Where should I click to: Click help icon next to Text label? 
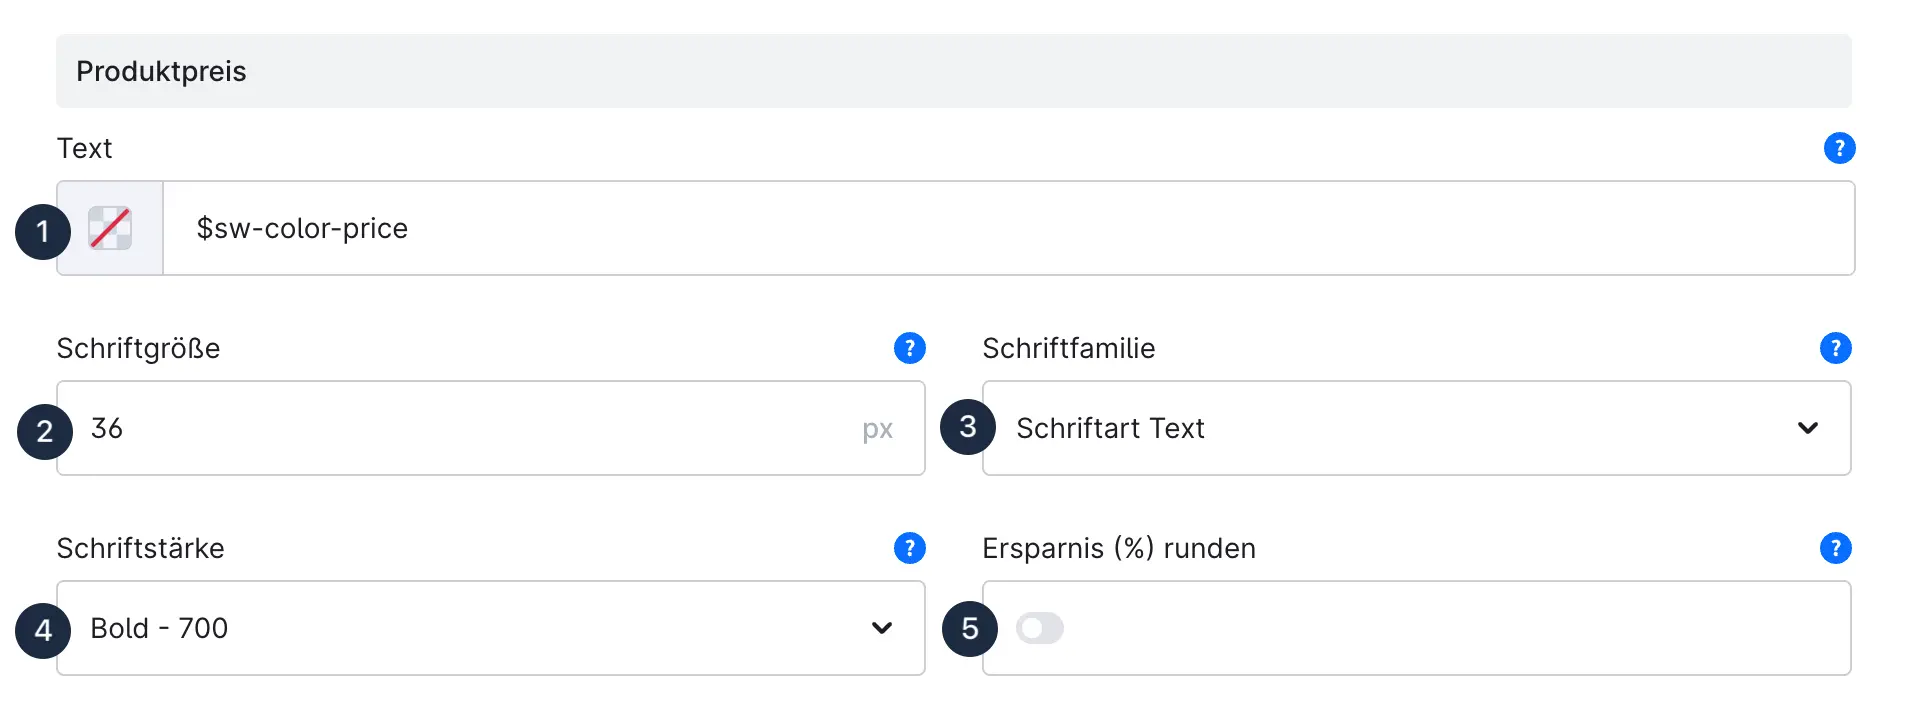[x=1839, y=148]
